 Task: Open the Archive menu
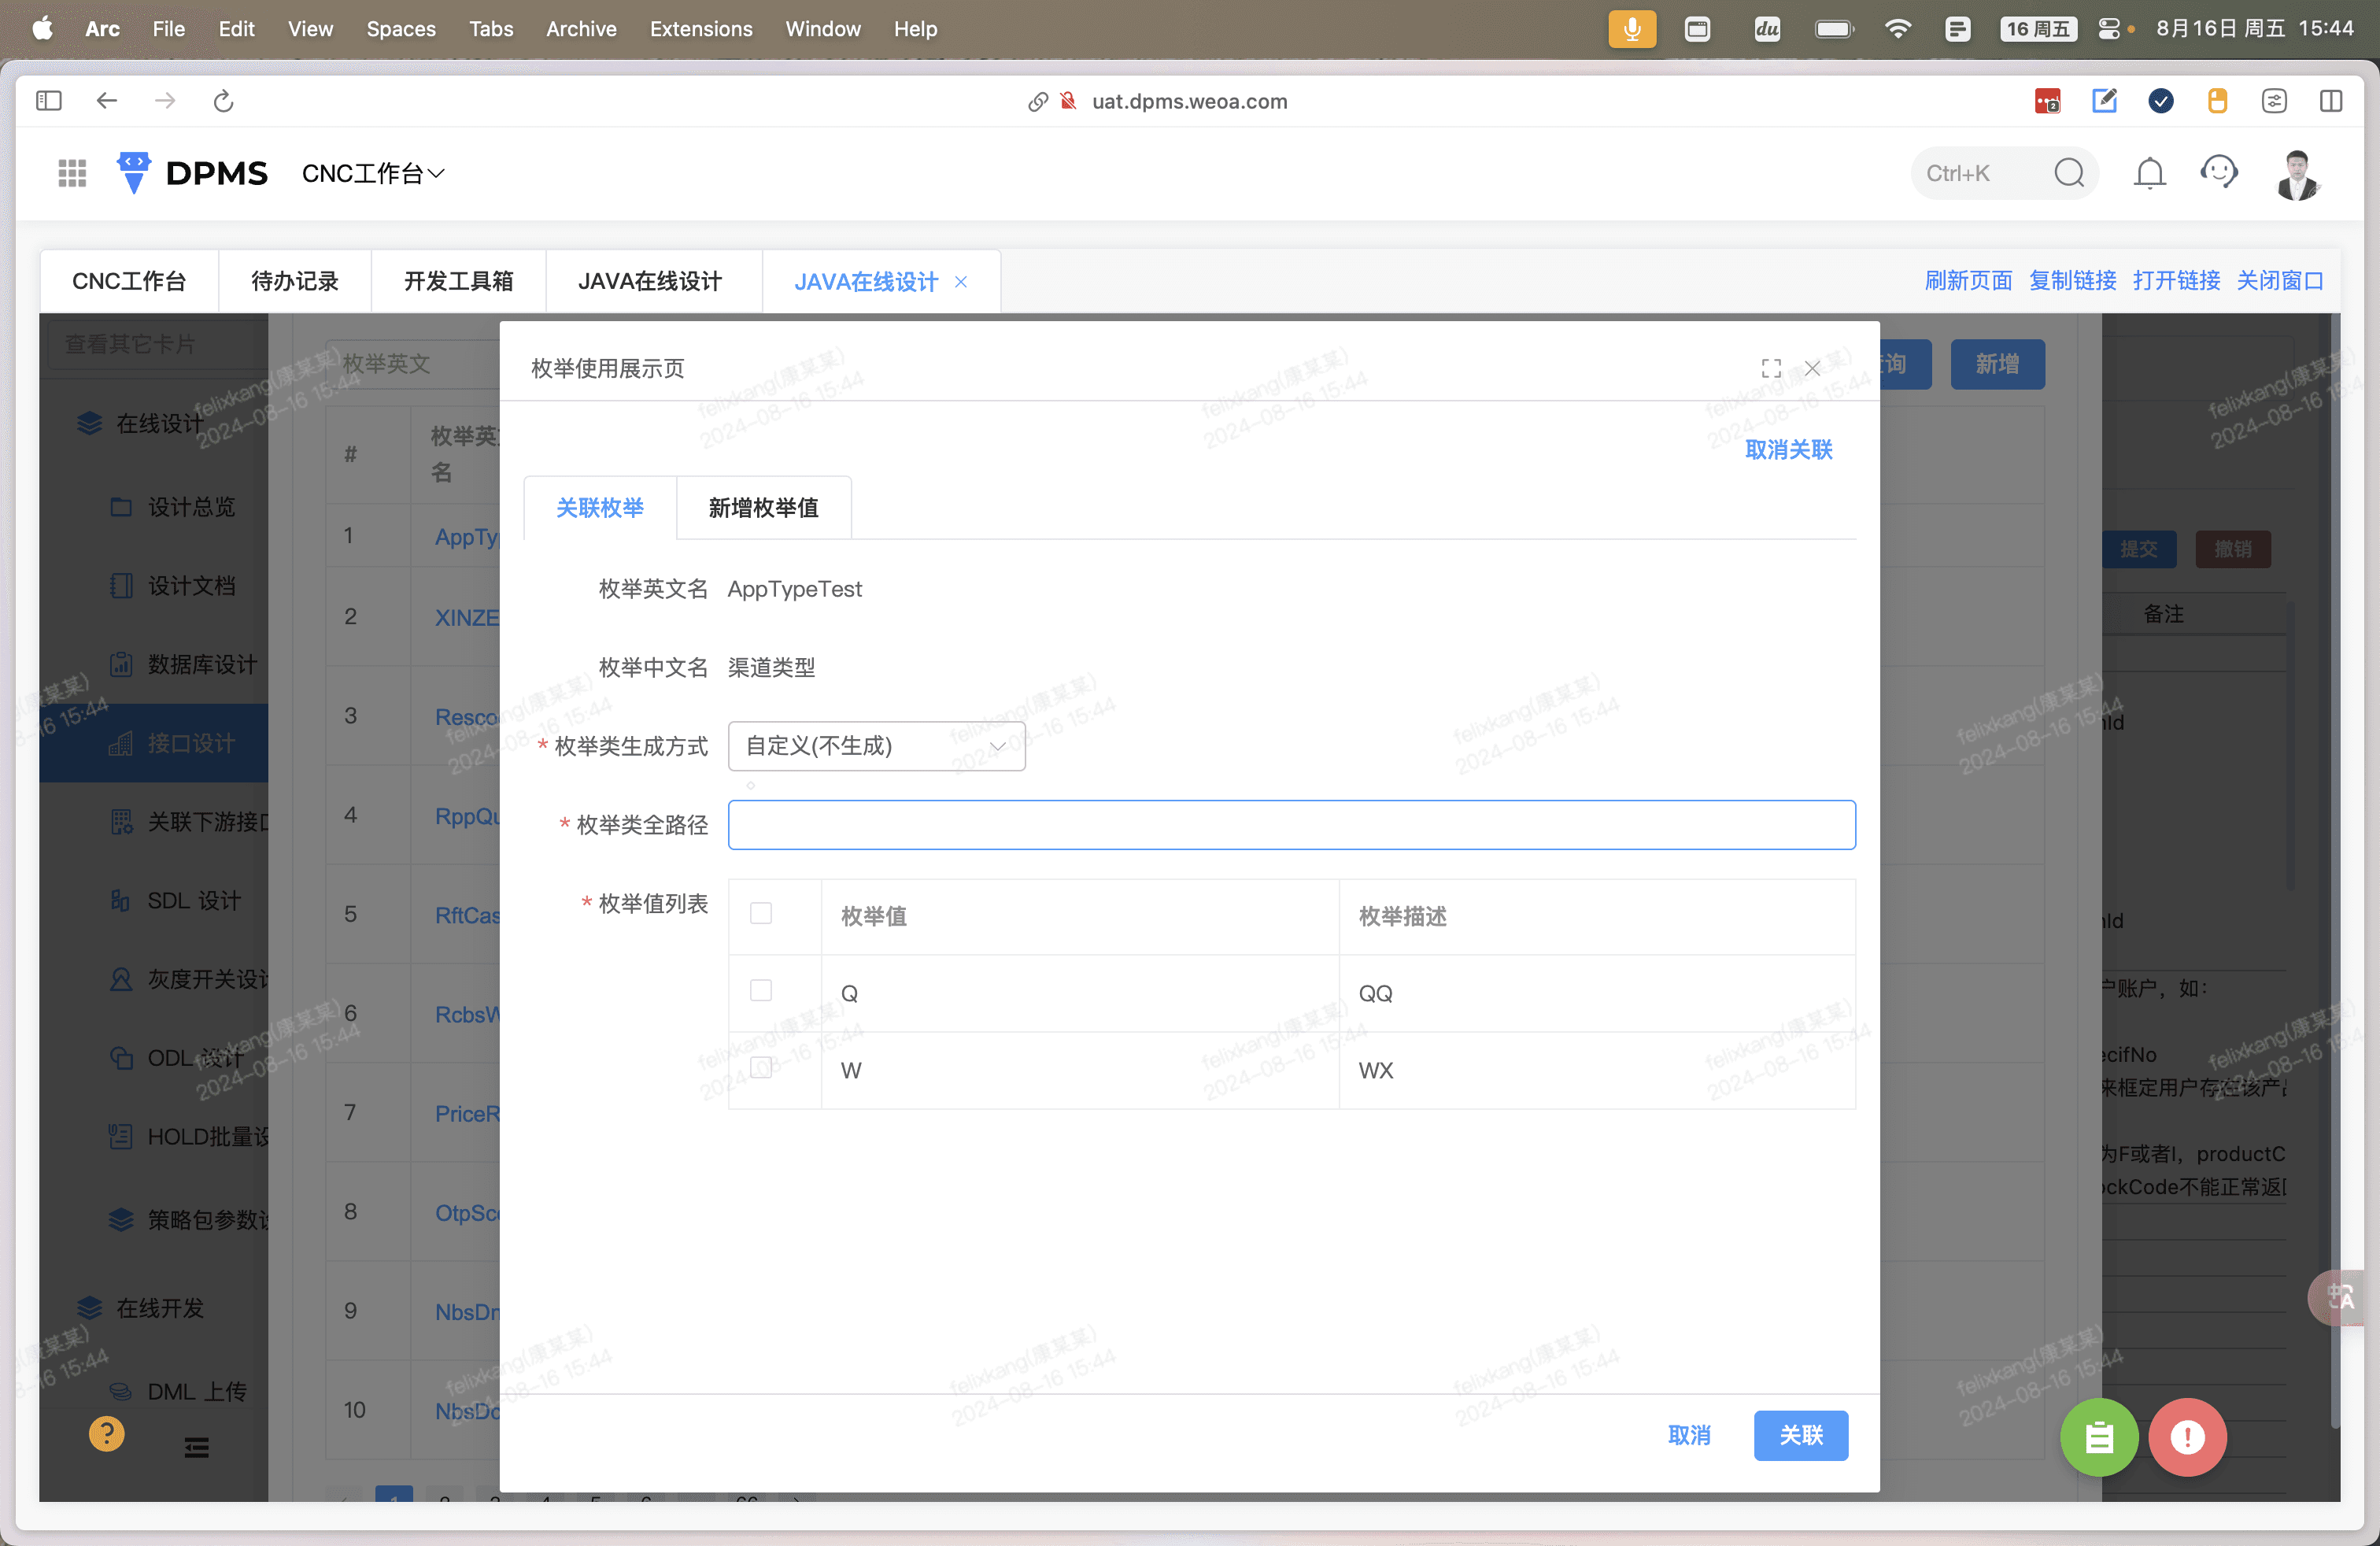click(581, 29)
